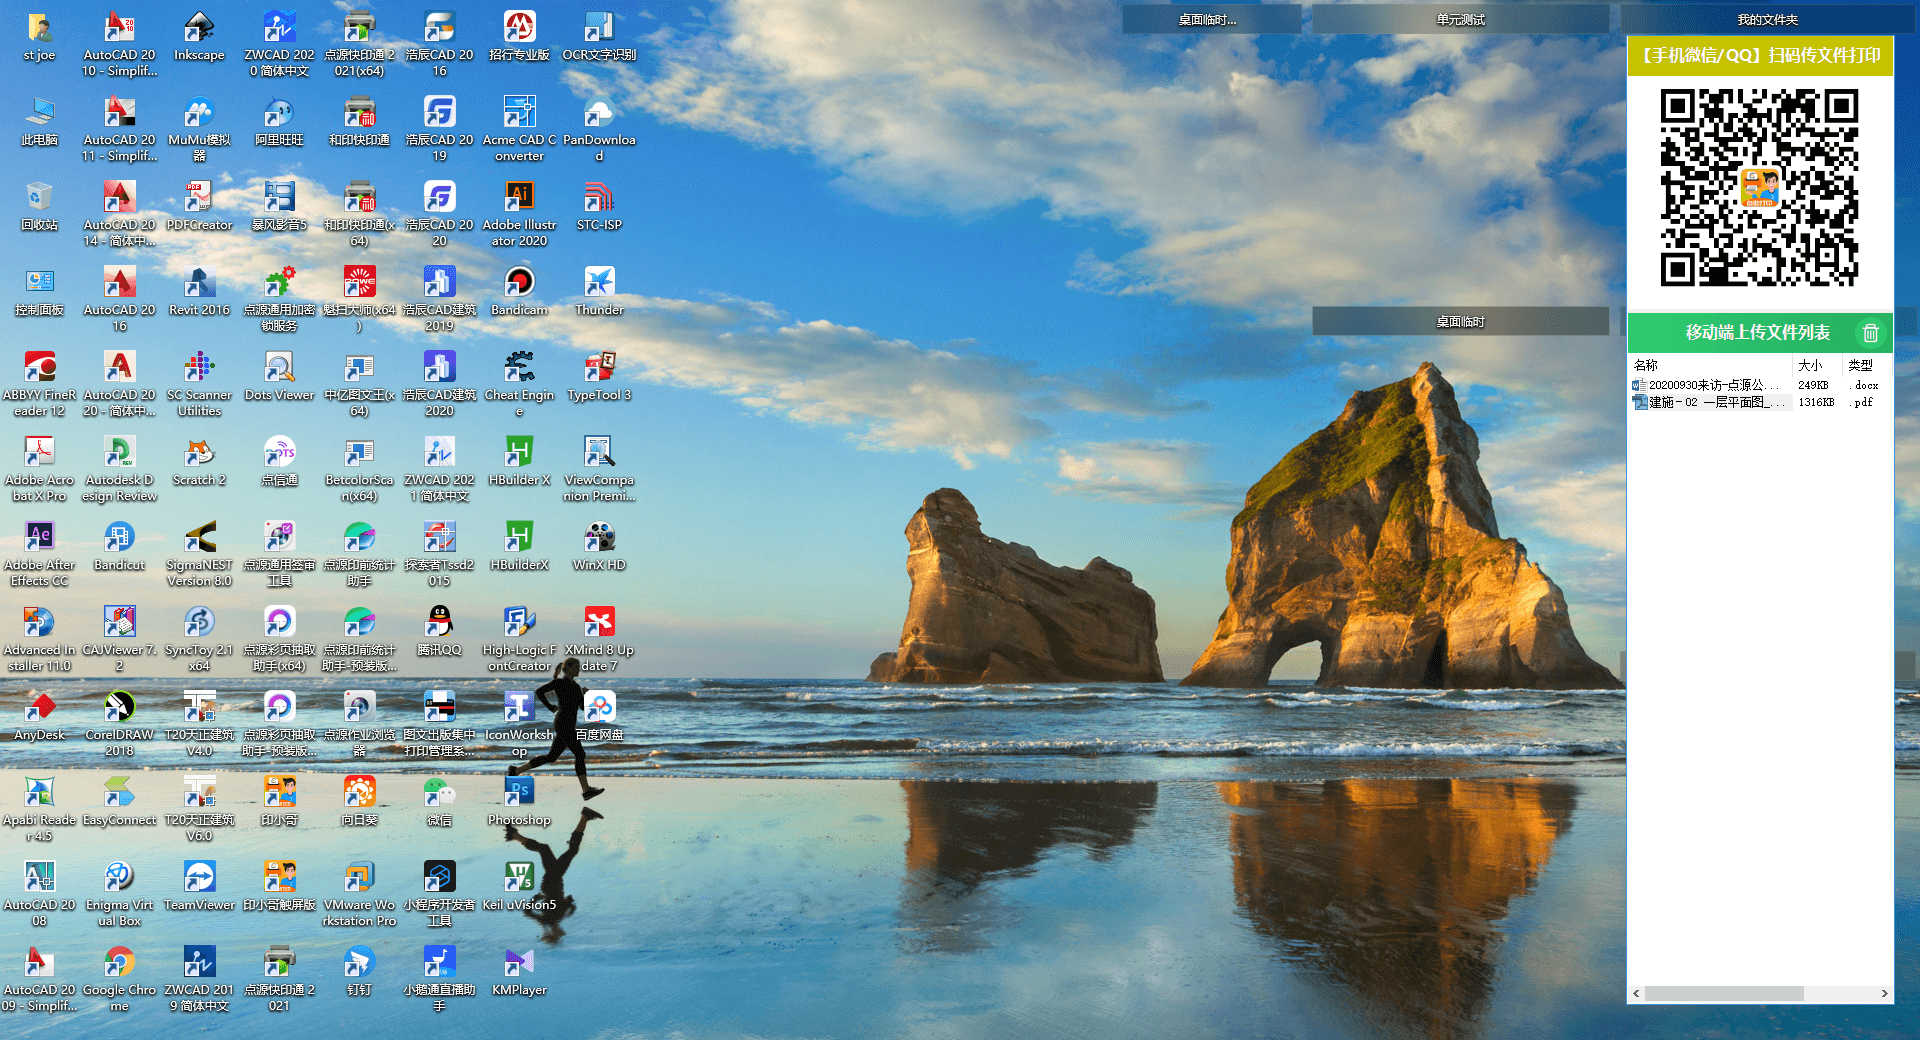Screen dimensions: 1920x1040
Task: Select the 百度网盘 desktop icon
Action: 599,708
